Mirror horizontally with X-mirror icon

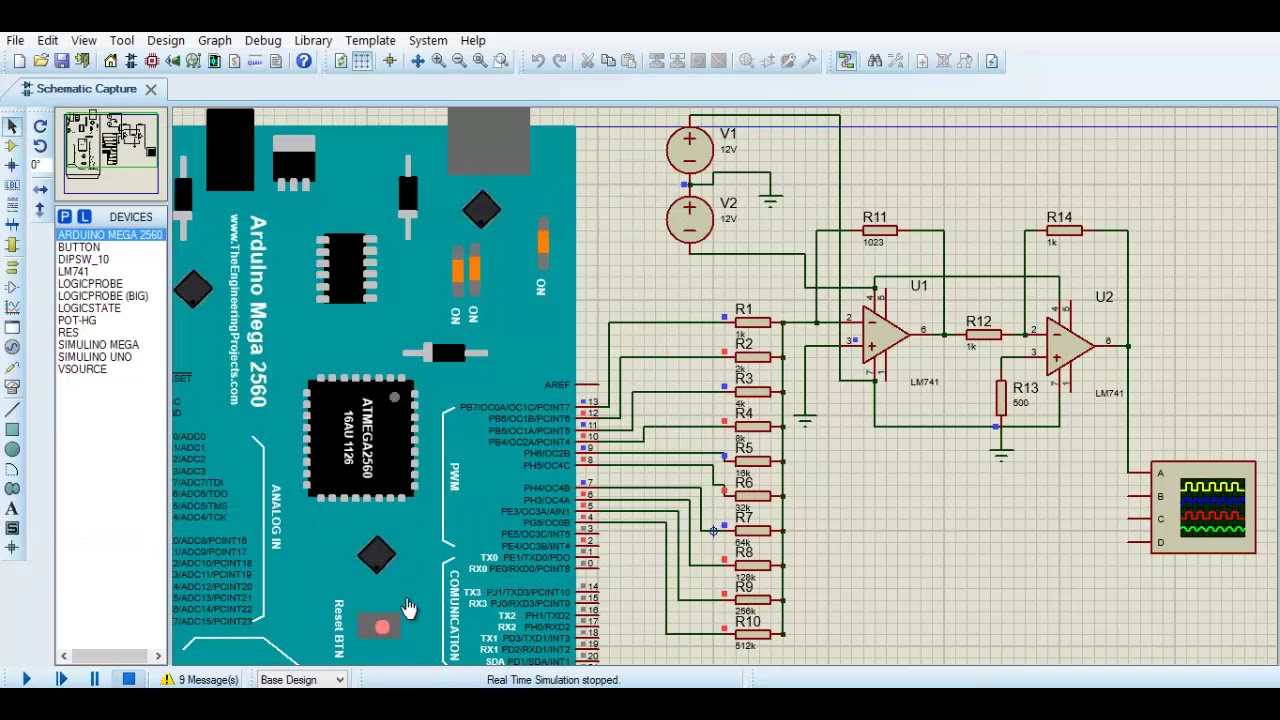pyautogui.click(x=40, y=188)
